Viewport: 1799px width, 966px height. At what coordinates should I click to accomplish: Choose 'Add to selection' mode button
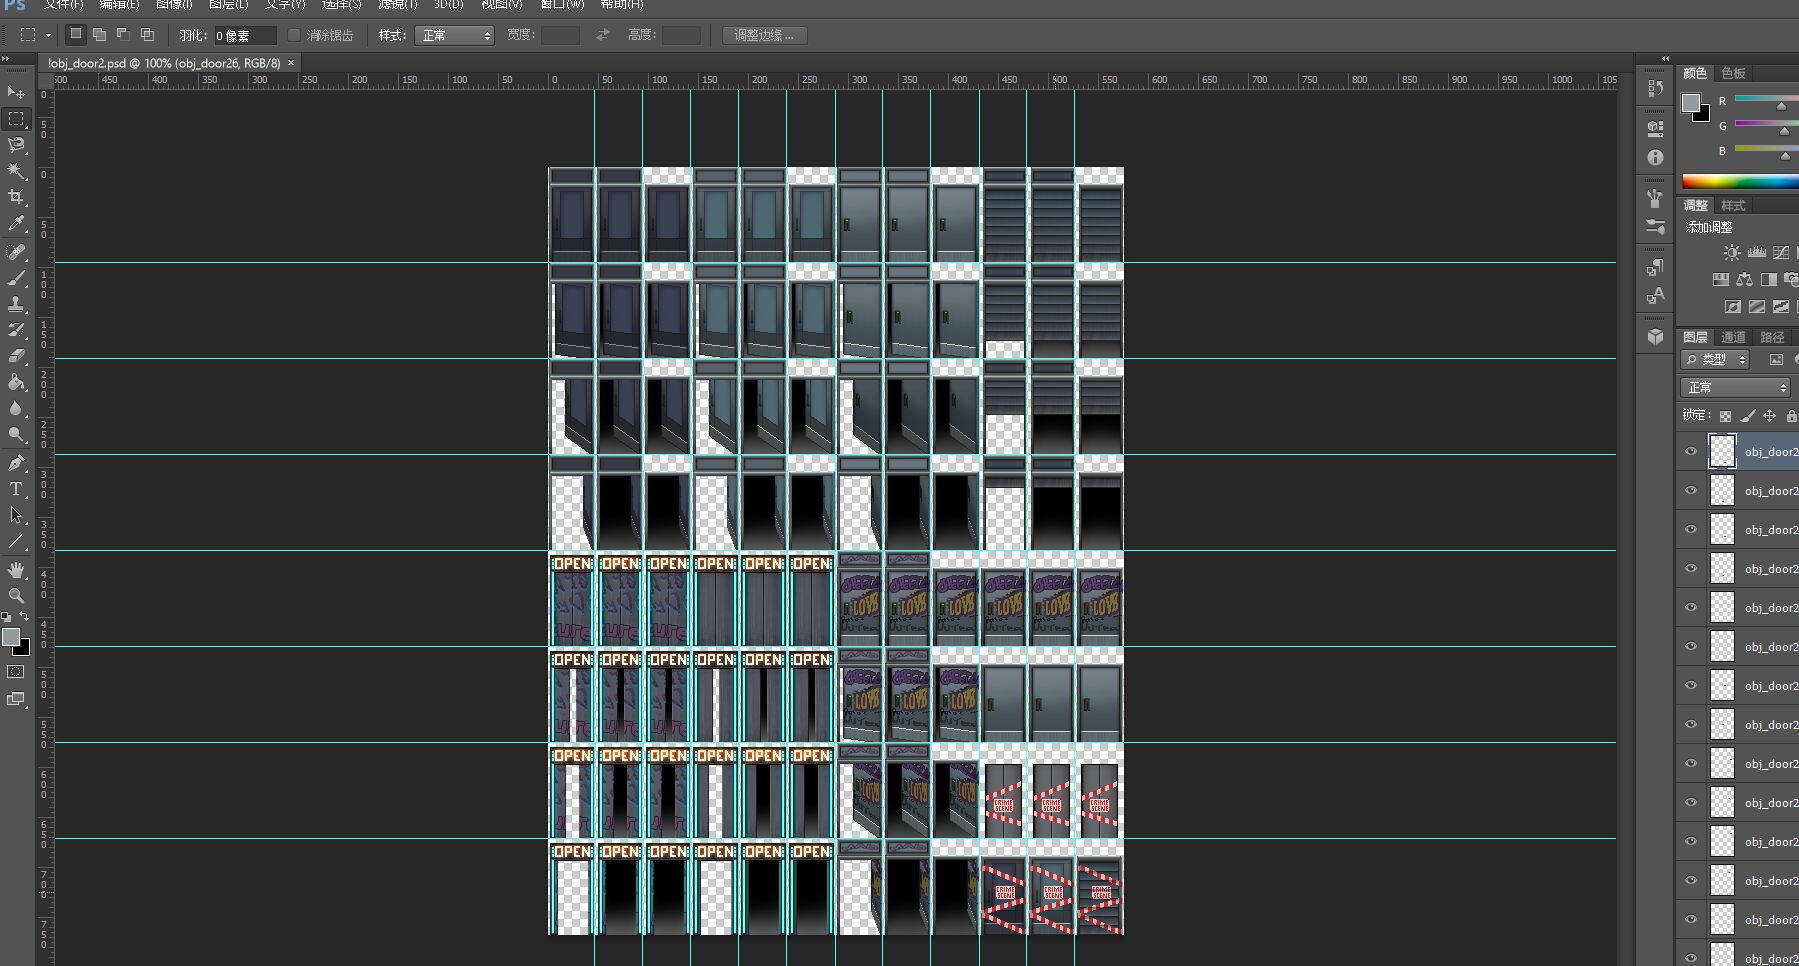pyautogui.click(x=99, y=35)
